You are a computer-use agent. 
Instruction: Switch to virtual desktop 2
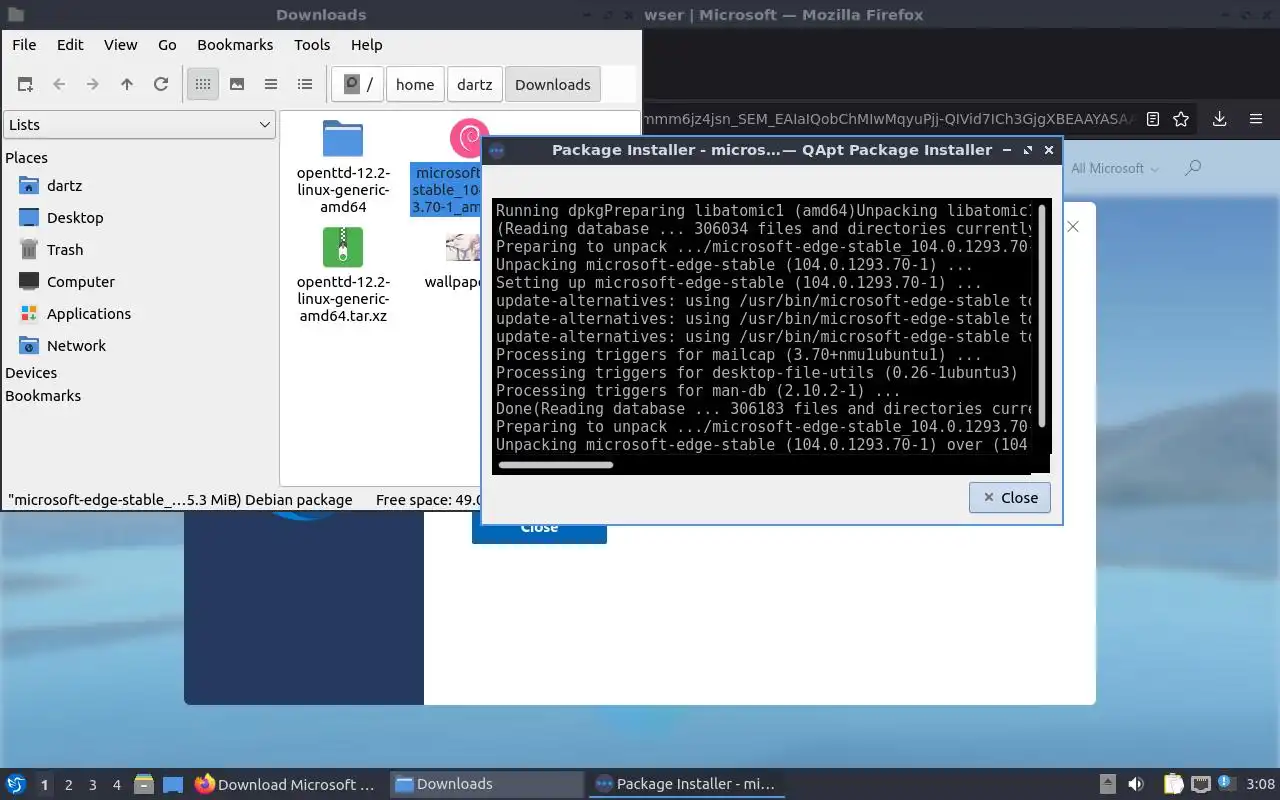(68, 785)
